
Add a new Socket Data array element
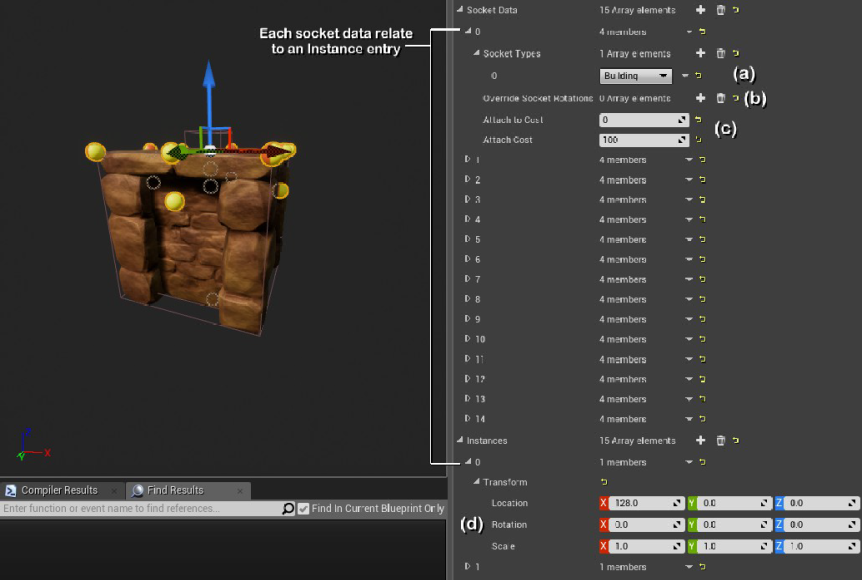click(701, 10)
